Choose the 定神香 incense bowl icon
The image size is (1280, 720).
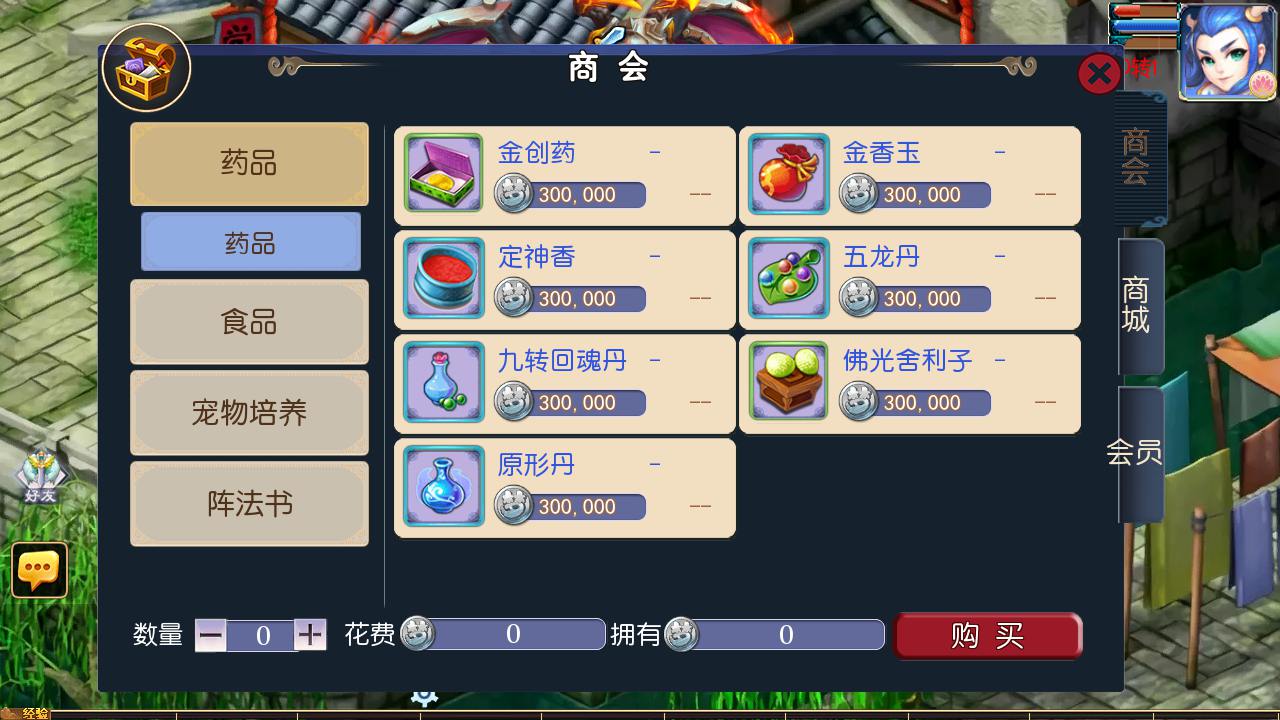[x=443, y=278]
